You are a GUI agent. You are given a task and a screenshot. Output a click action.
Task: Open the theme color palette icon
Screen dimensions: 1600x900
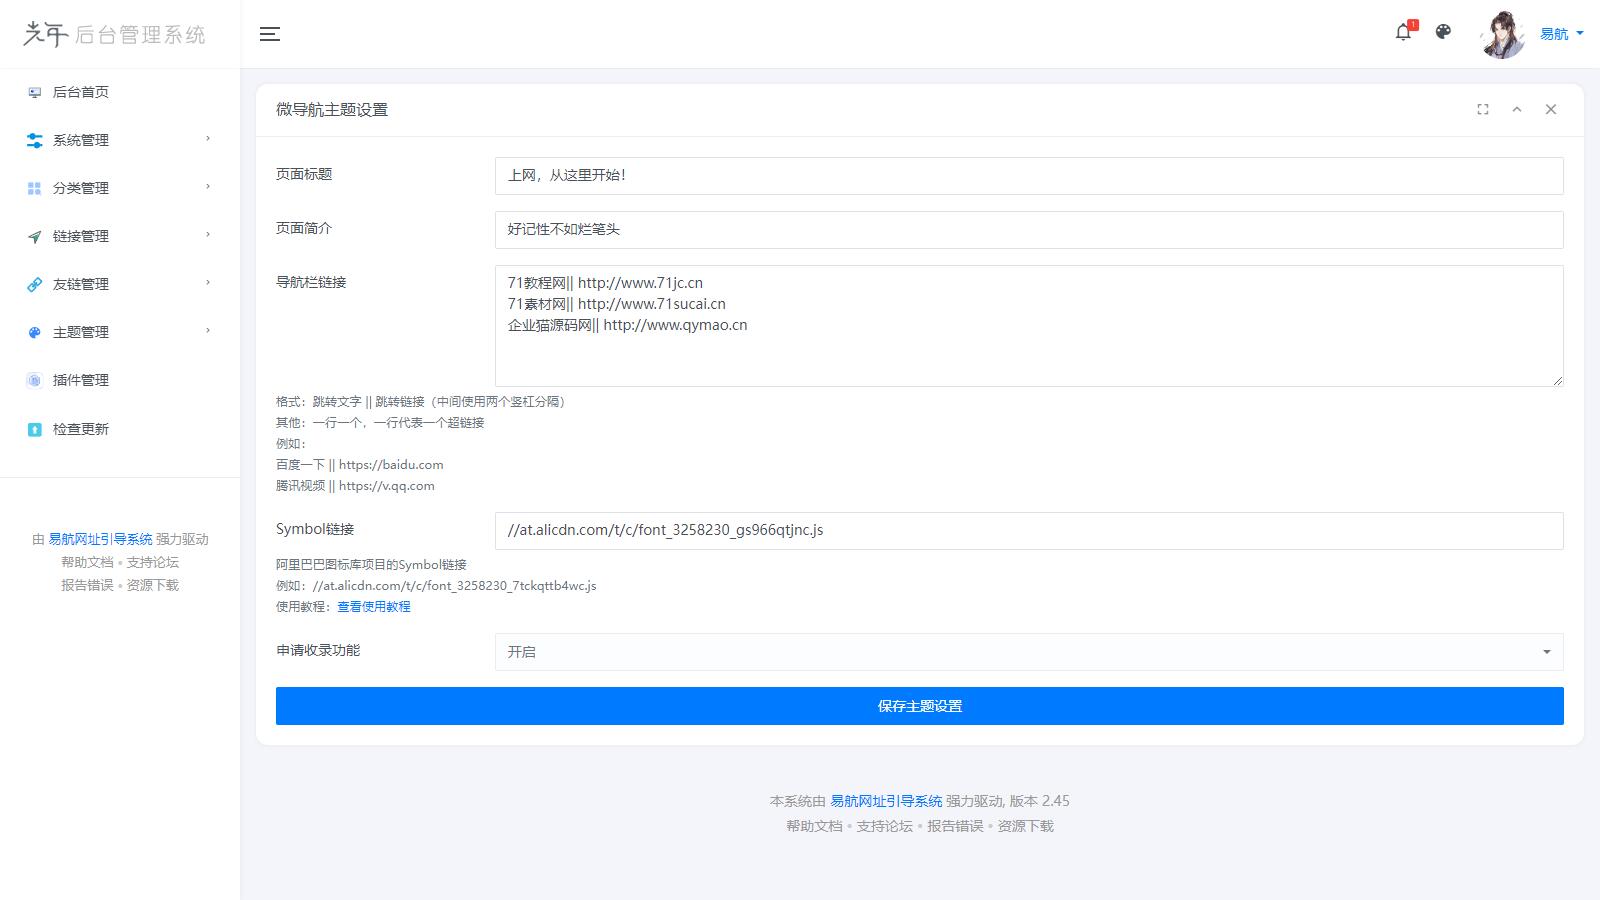click(x=1443, y=32)
